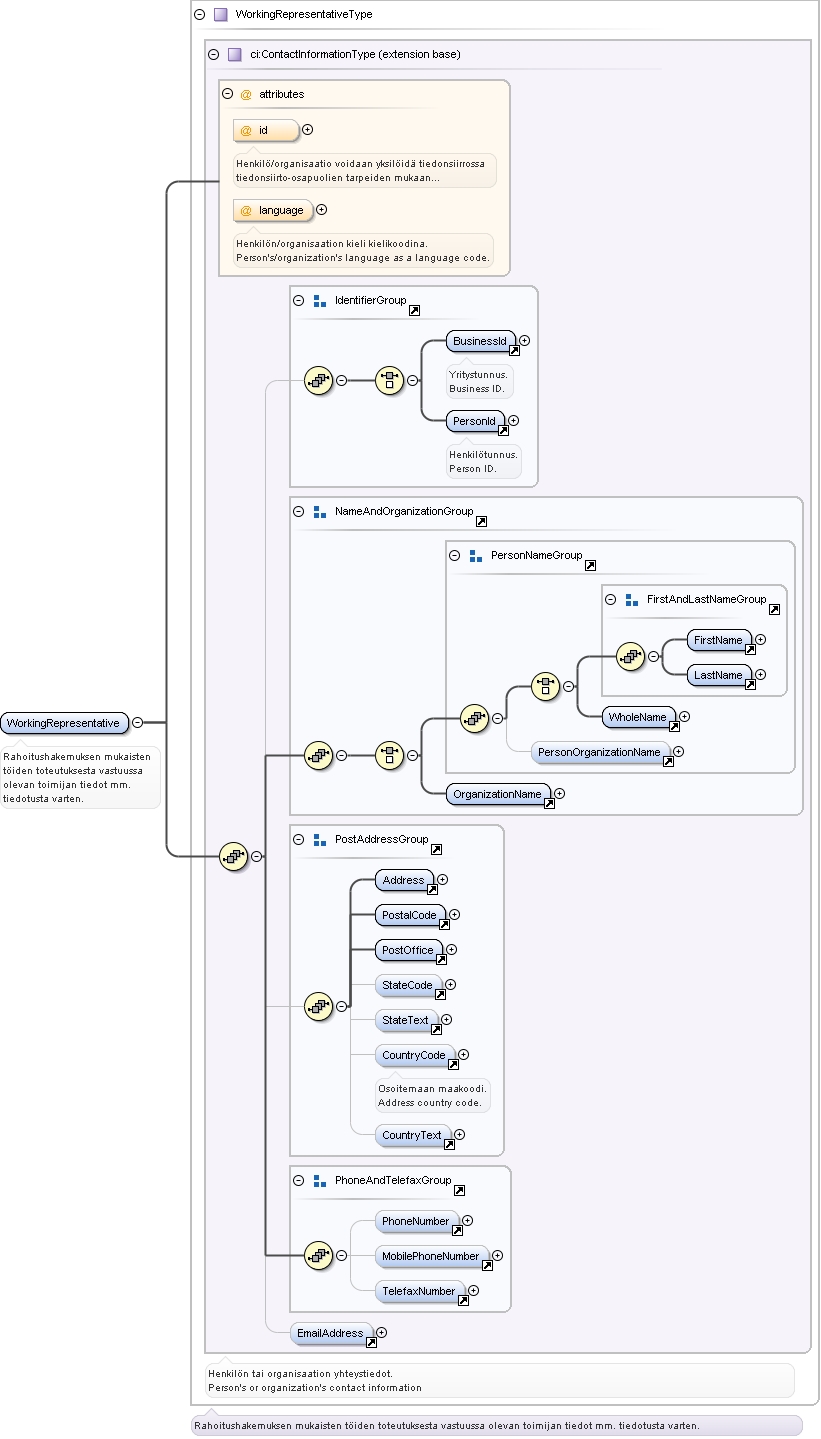821x1439 pixels.
Task: Select the MobilePhoneNumber element
Action: [x=432, y=1256]
